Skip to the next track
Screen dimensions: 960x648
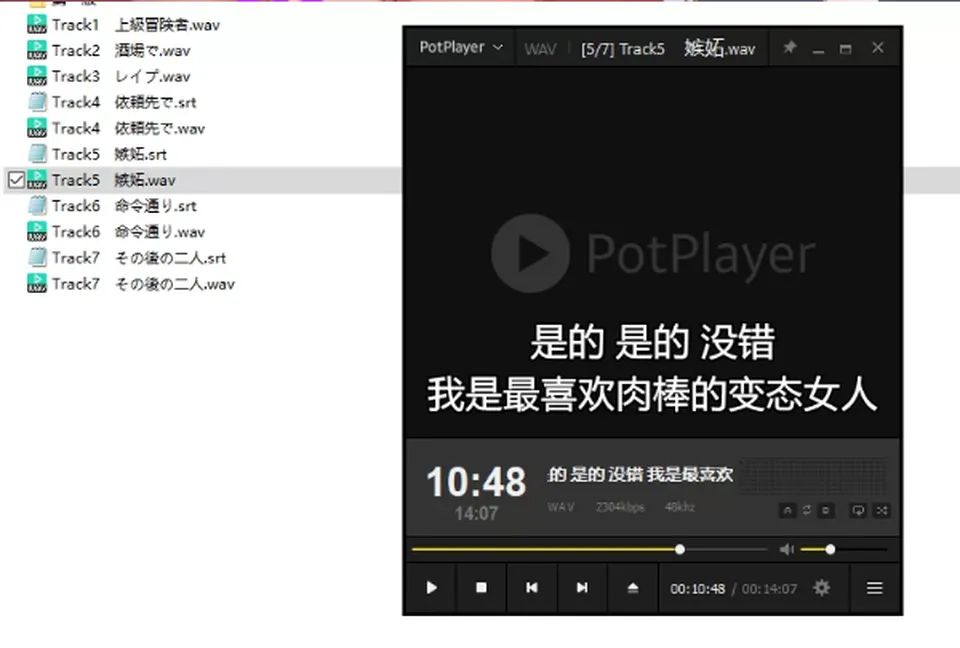pyautogui.click(x=582, y=588)
